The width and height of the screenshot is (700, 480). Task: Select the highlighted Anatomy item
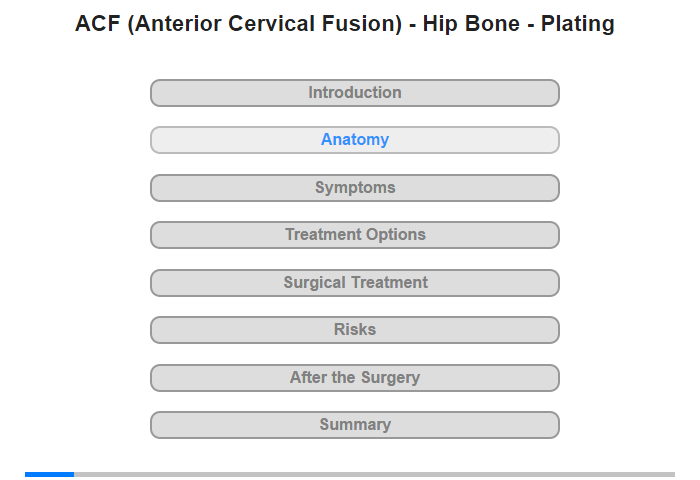click(354, 140)
